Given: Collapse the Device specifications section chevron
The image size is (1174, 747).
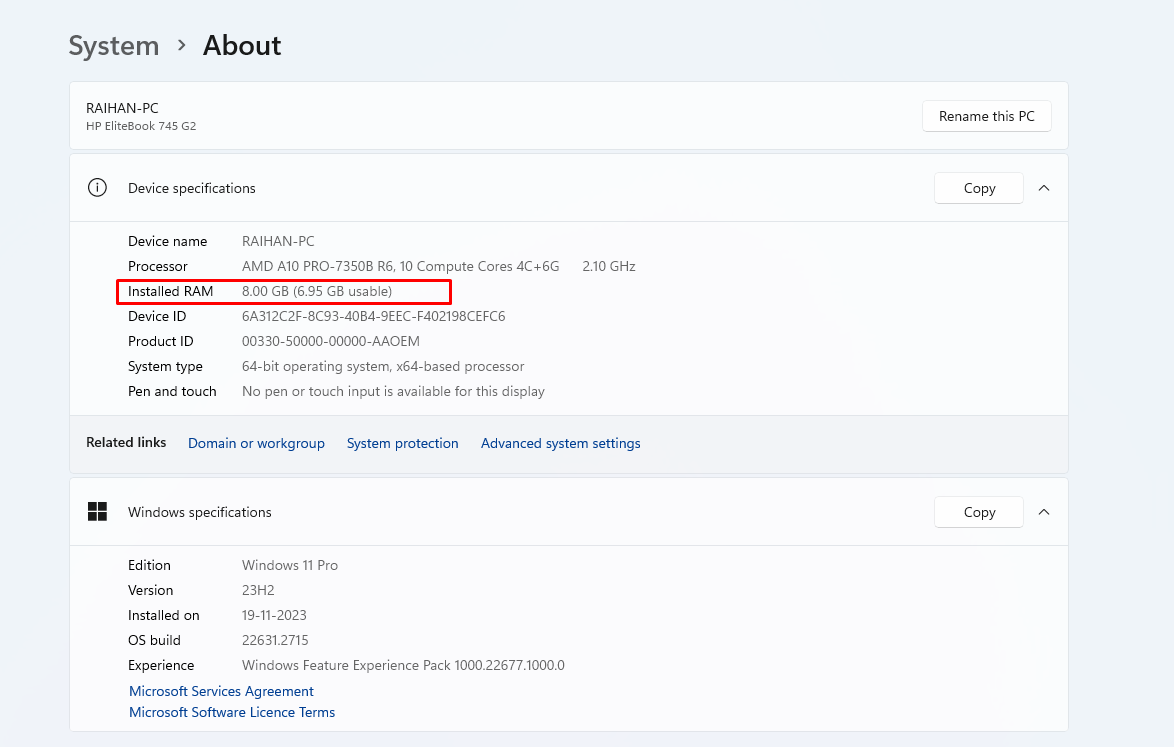Looking at the screenshot, I should click(1043, 188).
